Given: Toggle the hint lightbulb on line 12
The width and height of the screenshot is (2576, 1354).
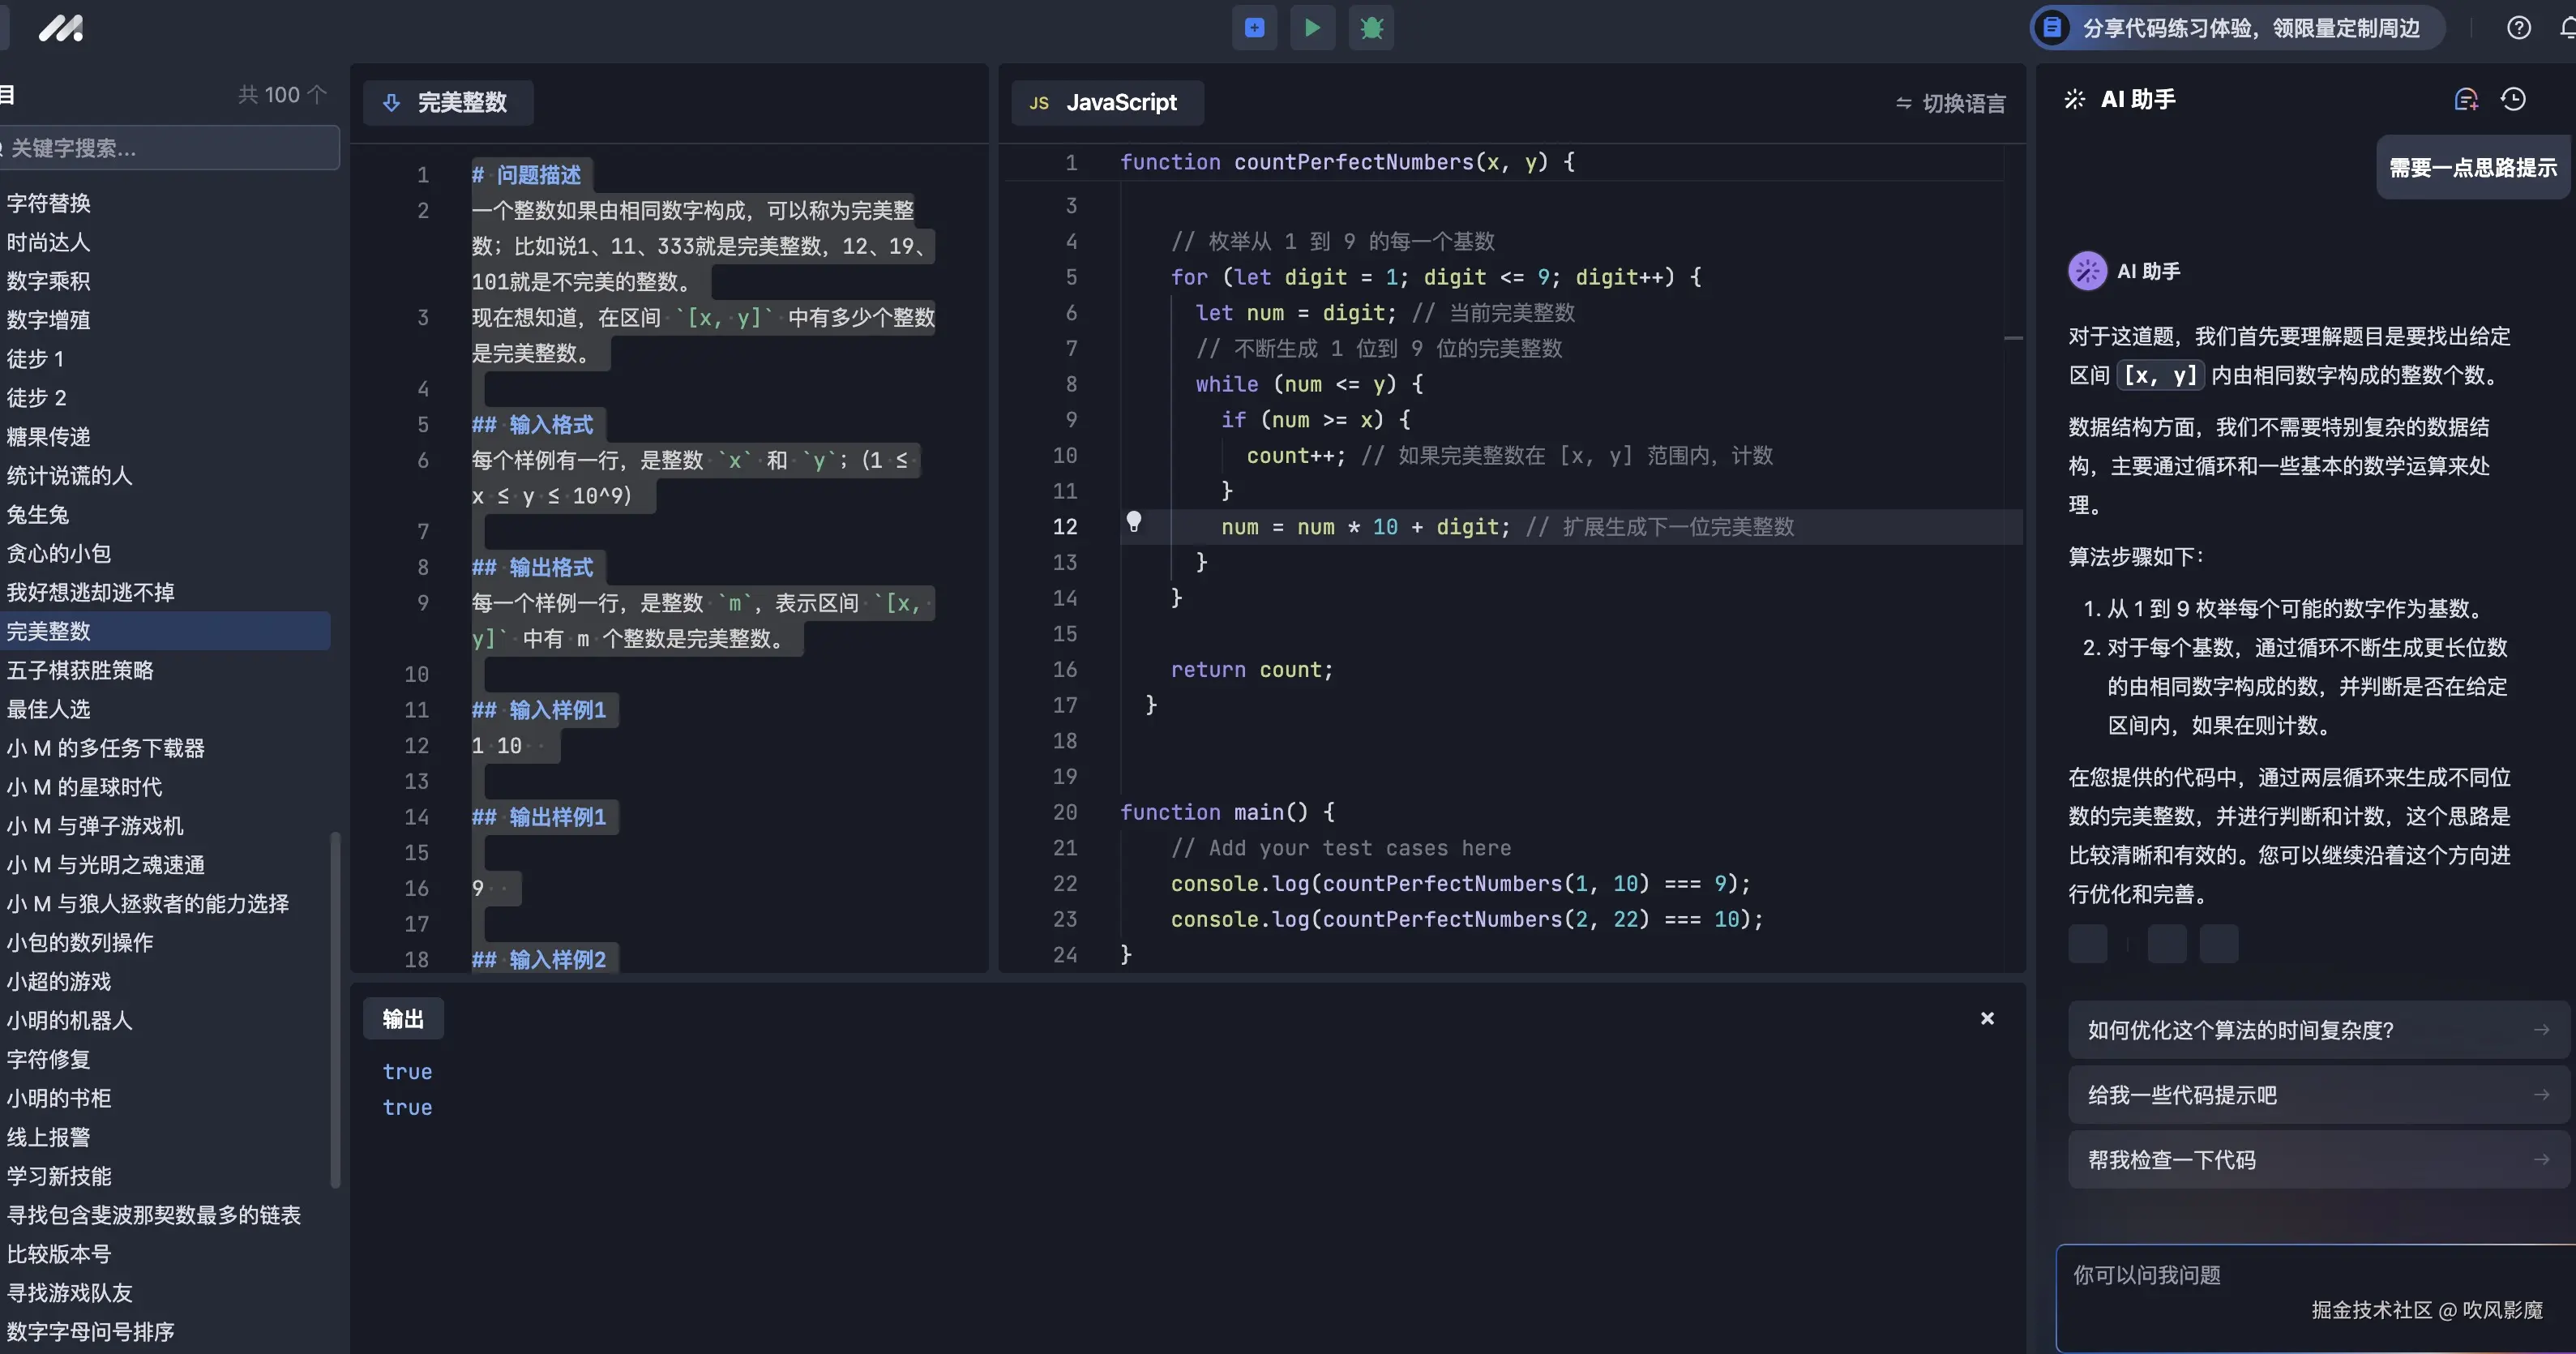Looking at the screenshot, I should tap(1135, 523).
